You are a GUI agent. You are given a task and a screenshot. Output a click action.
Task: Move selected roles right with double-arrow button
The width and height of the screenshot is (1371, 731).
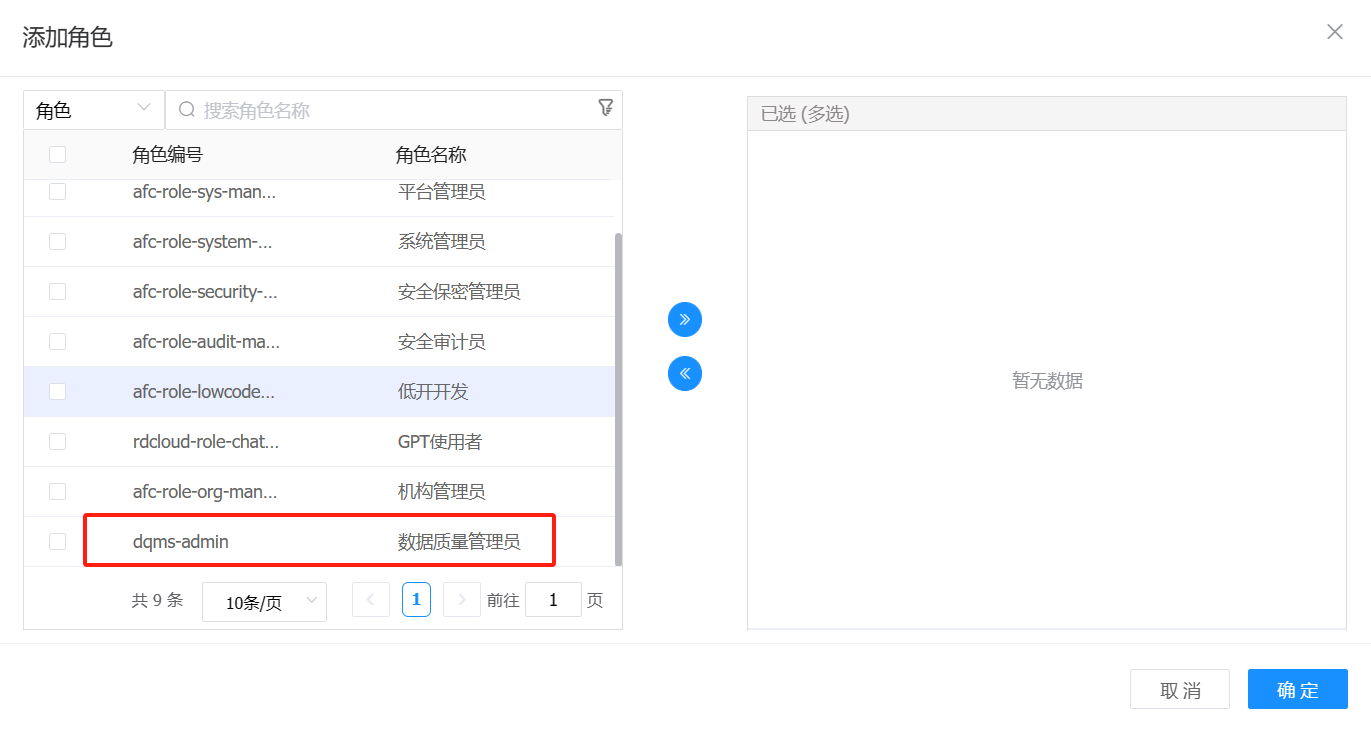685,320
